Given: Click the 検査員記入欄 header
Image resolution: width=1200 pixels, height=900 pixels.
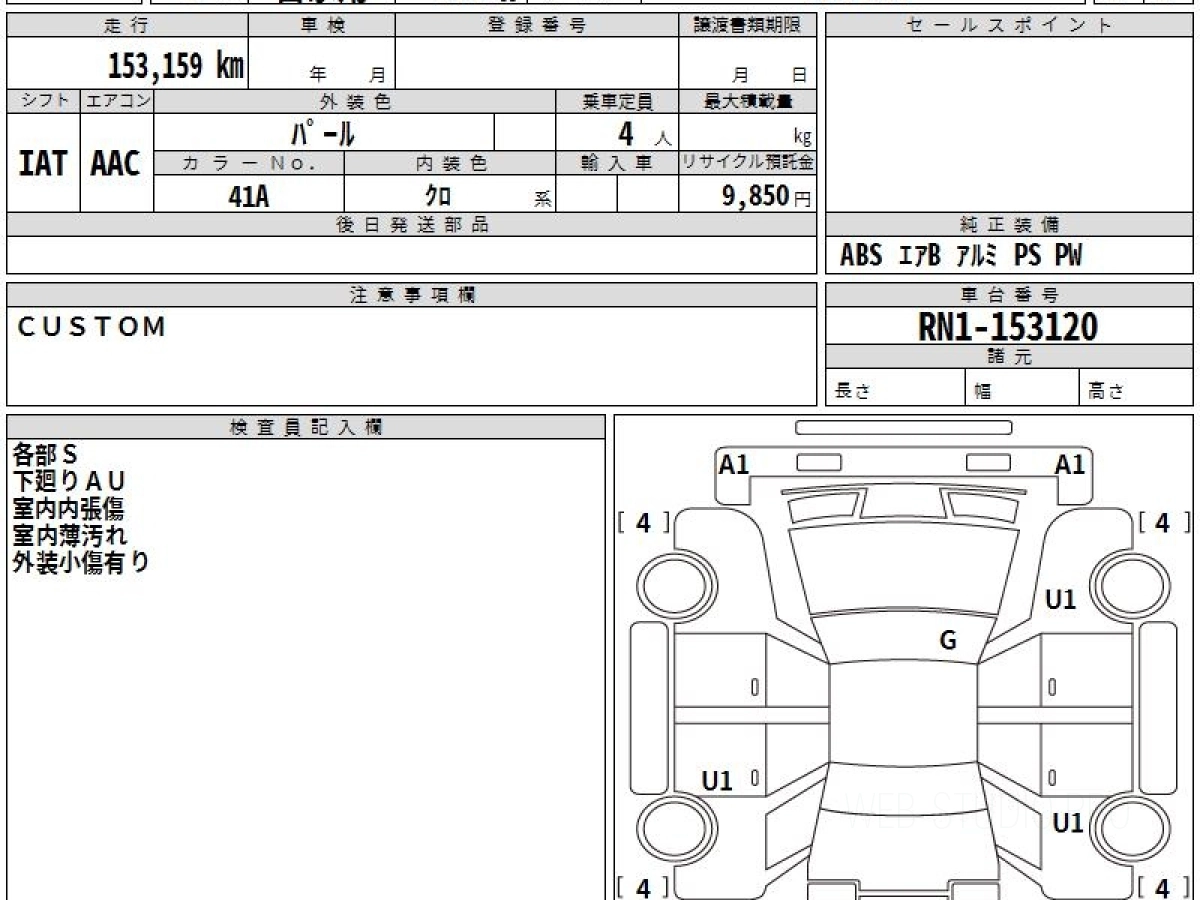Looking at the screenshot, I should 306,427.
